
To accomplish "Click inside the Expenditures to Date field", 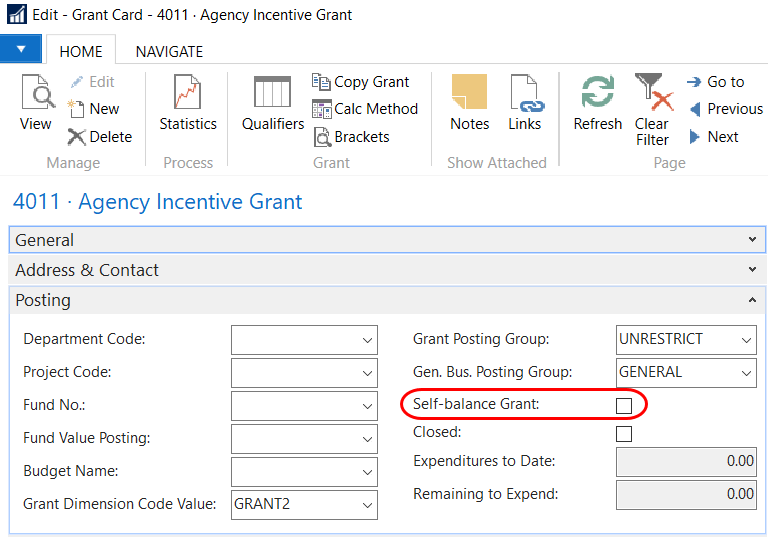I will click(x=686, y=462).
